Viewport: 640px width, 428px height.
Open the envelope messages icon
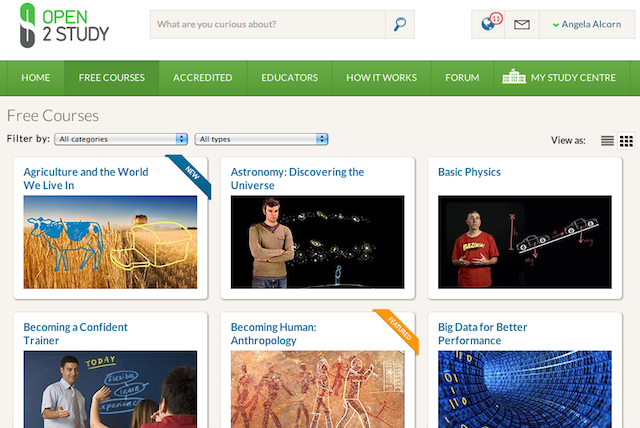tap(522, 24)
